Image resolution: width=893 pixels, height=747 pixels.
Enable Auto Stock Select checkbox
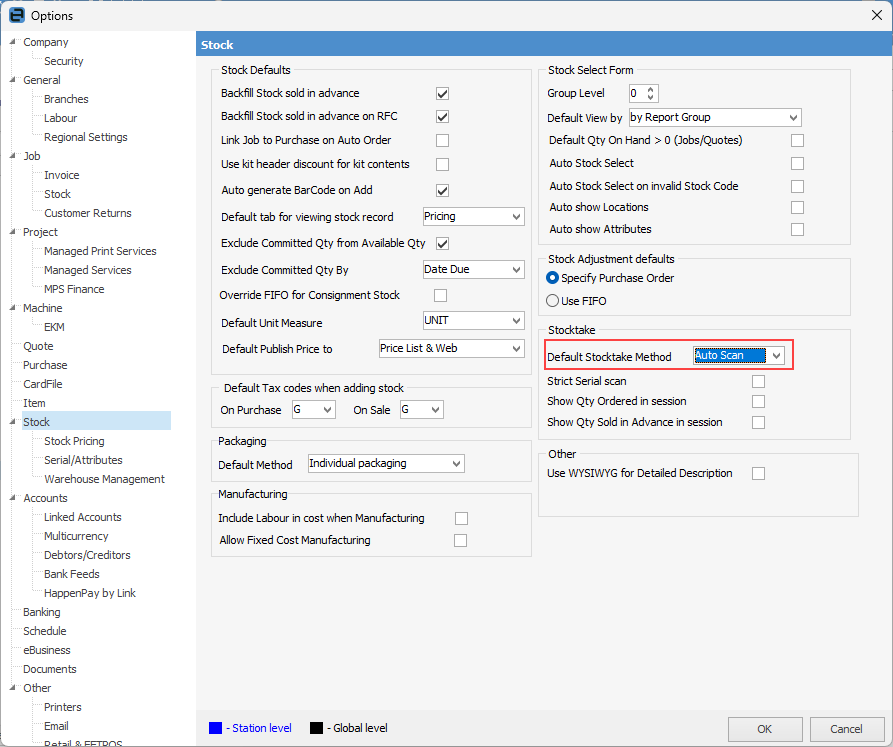(797, 163)
